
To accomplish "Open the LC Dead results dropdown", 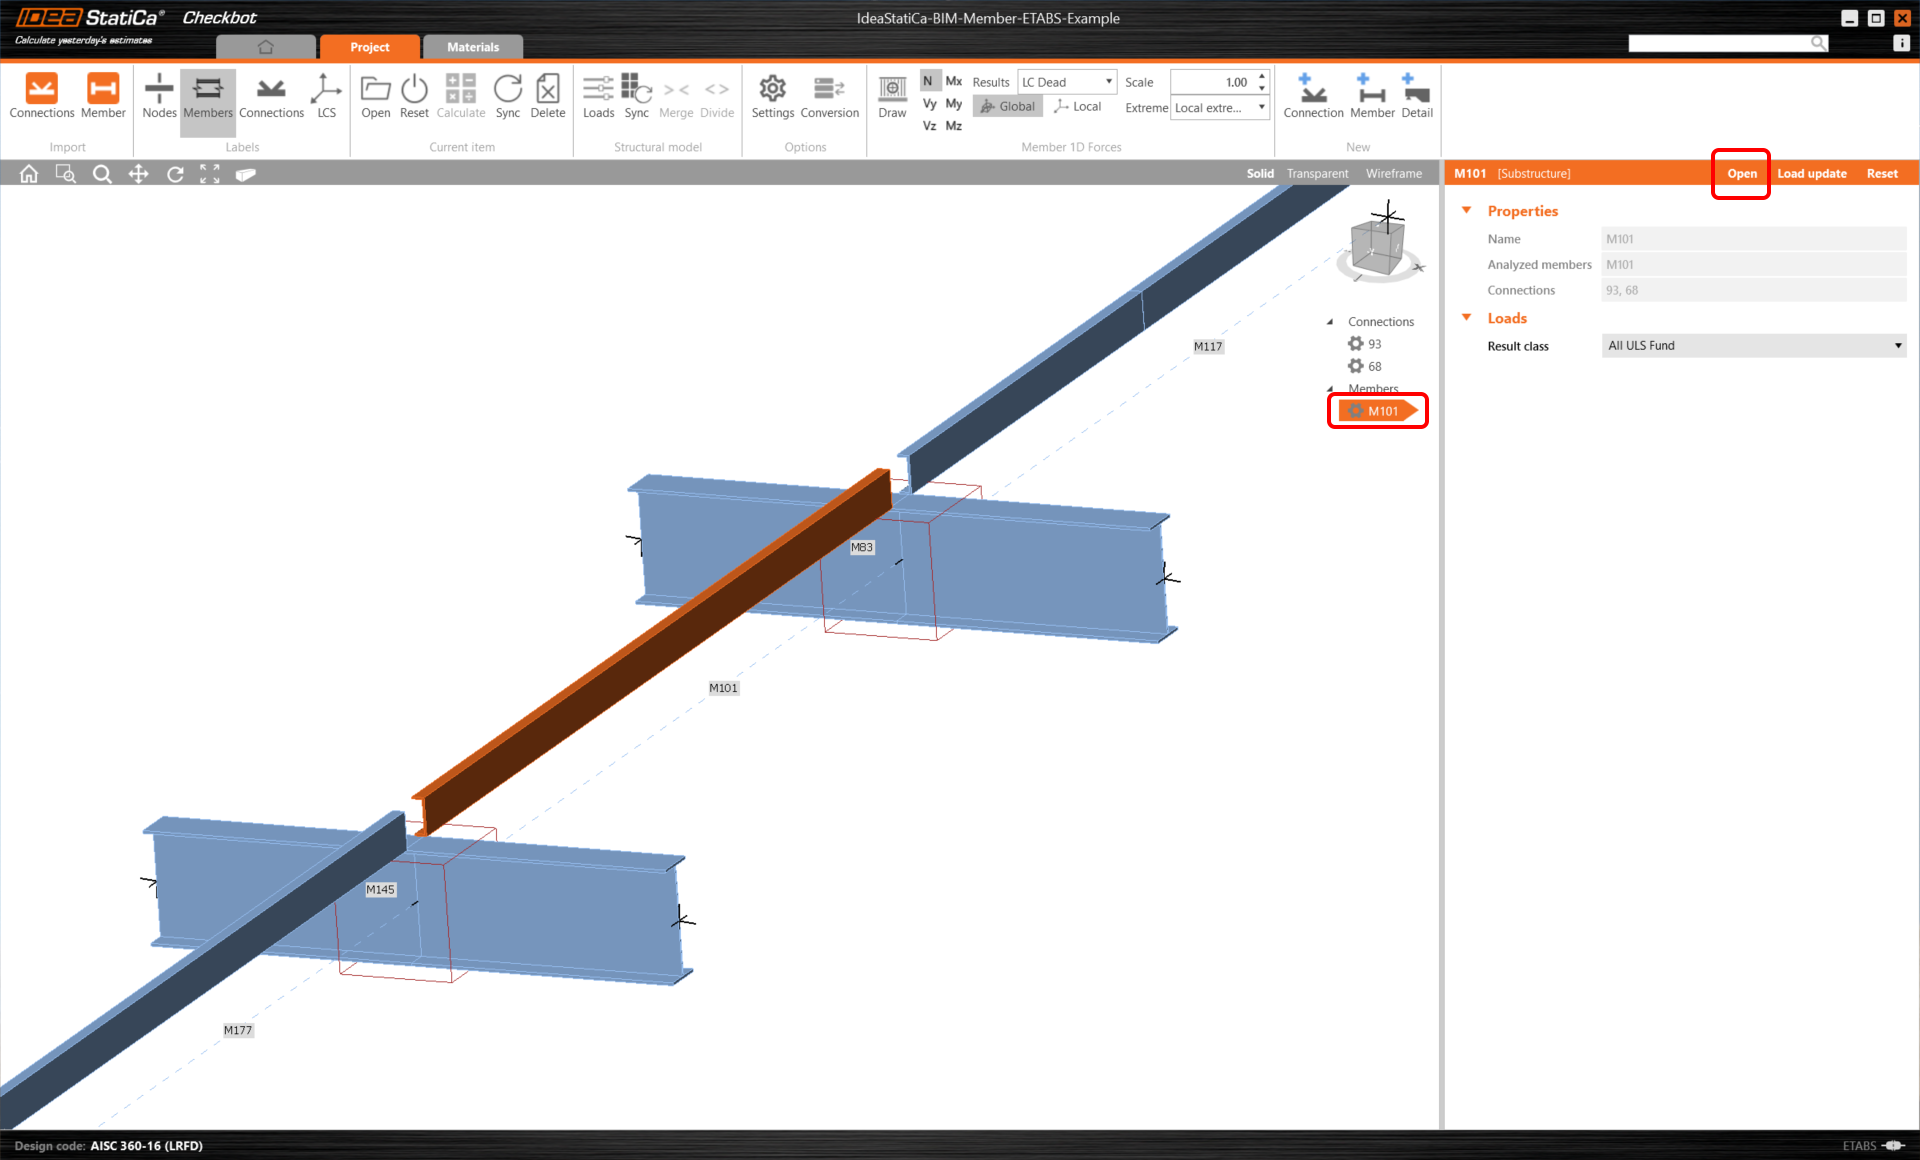I will pos(1066,82).
